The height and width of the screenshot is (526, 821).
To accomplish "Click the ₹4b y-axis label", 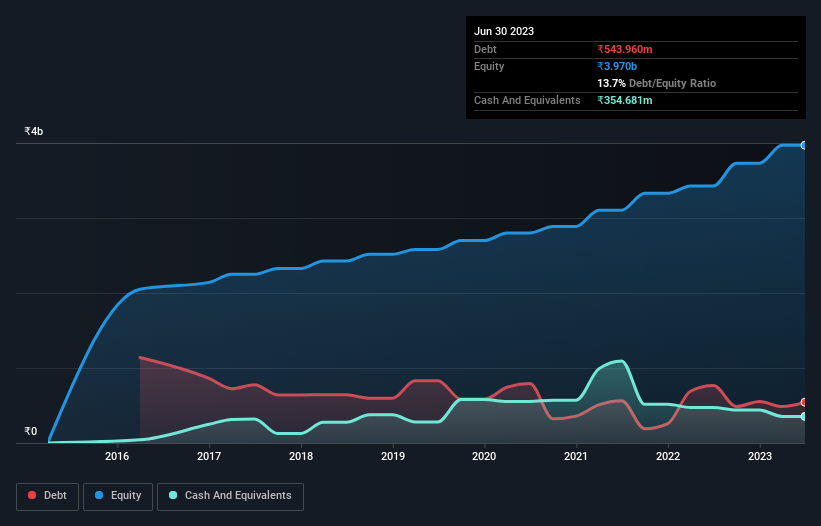I will pyautogui.click(x=34, y=131).
